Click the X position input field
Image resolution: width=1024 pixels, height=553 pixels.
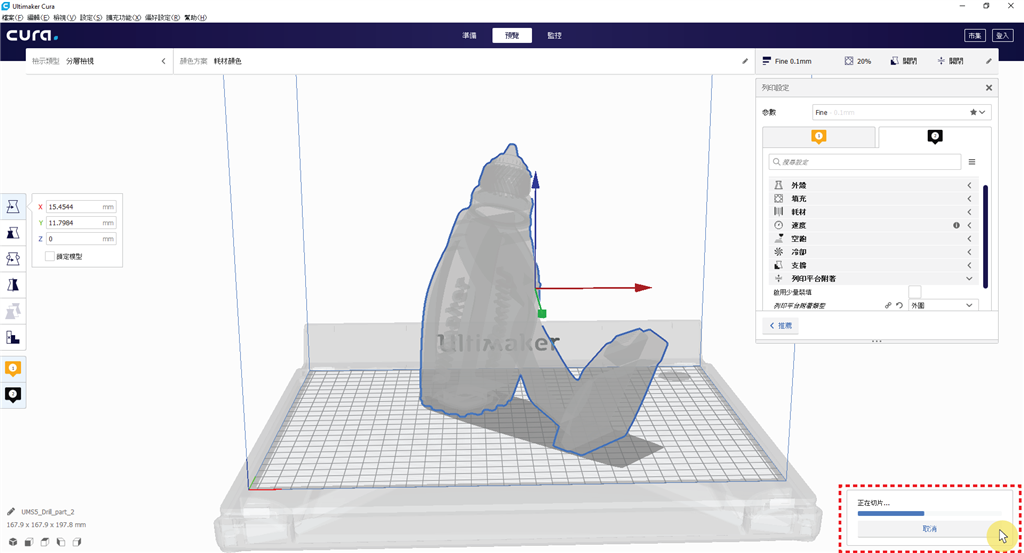tap(81, 207)
